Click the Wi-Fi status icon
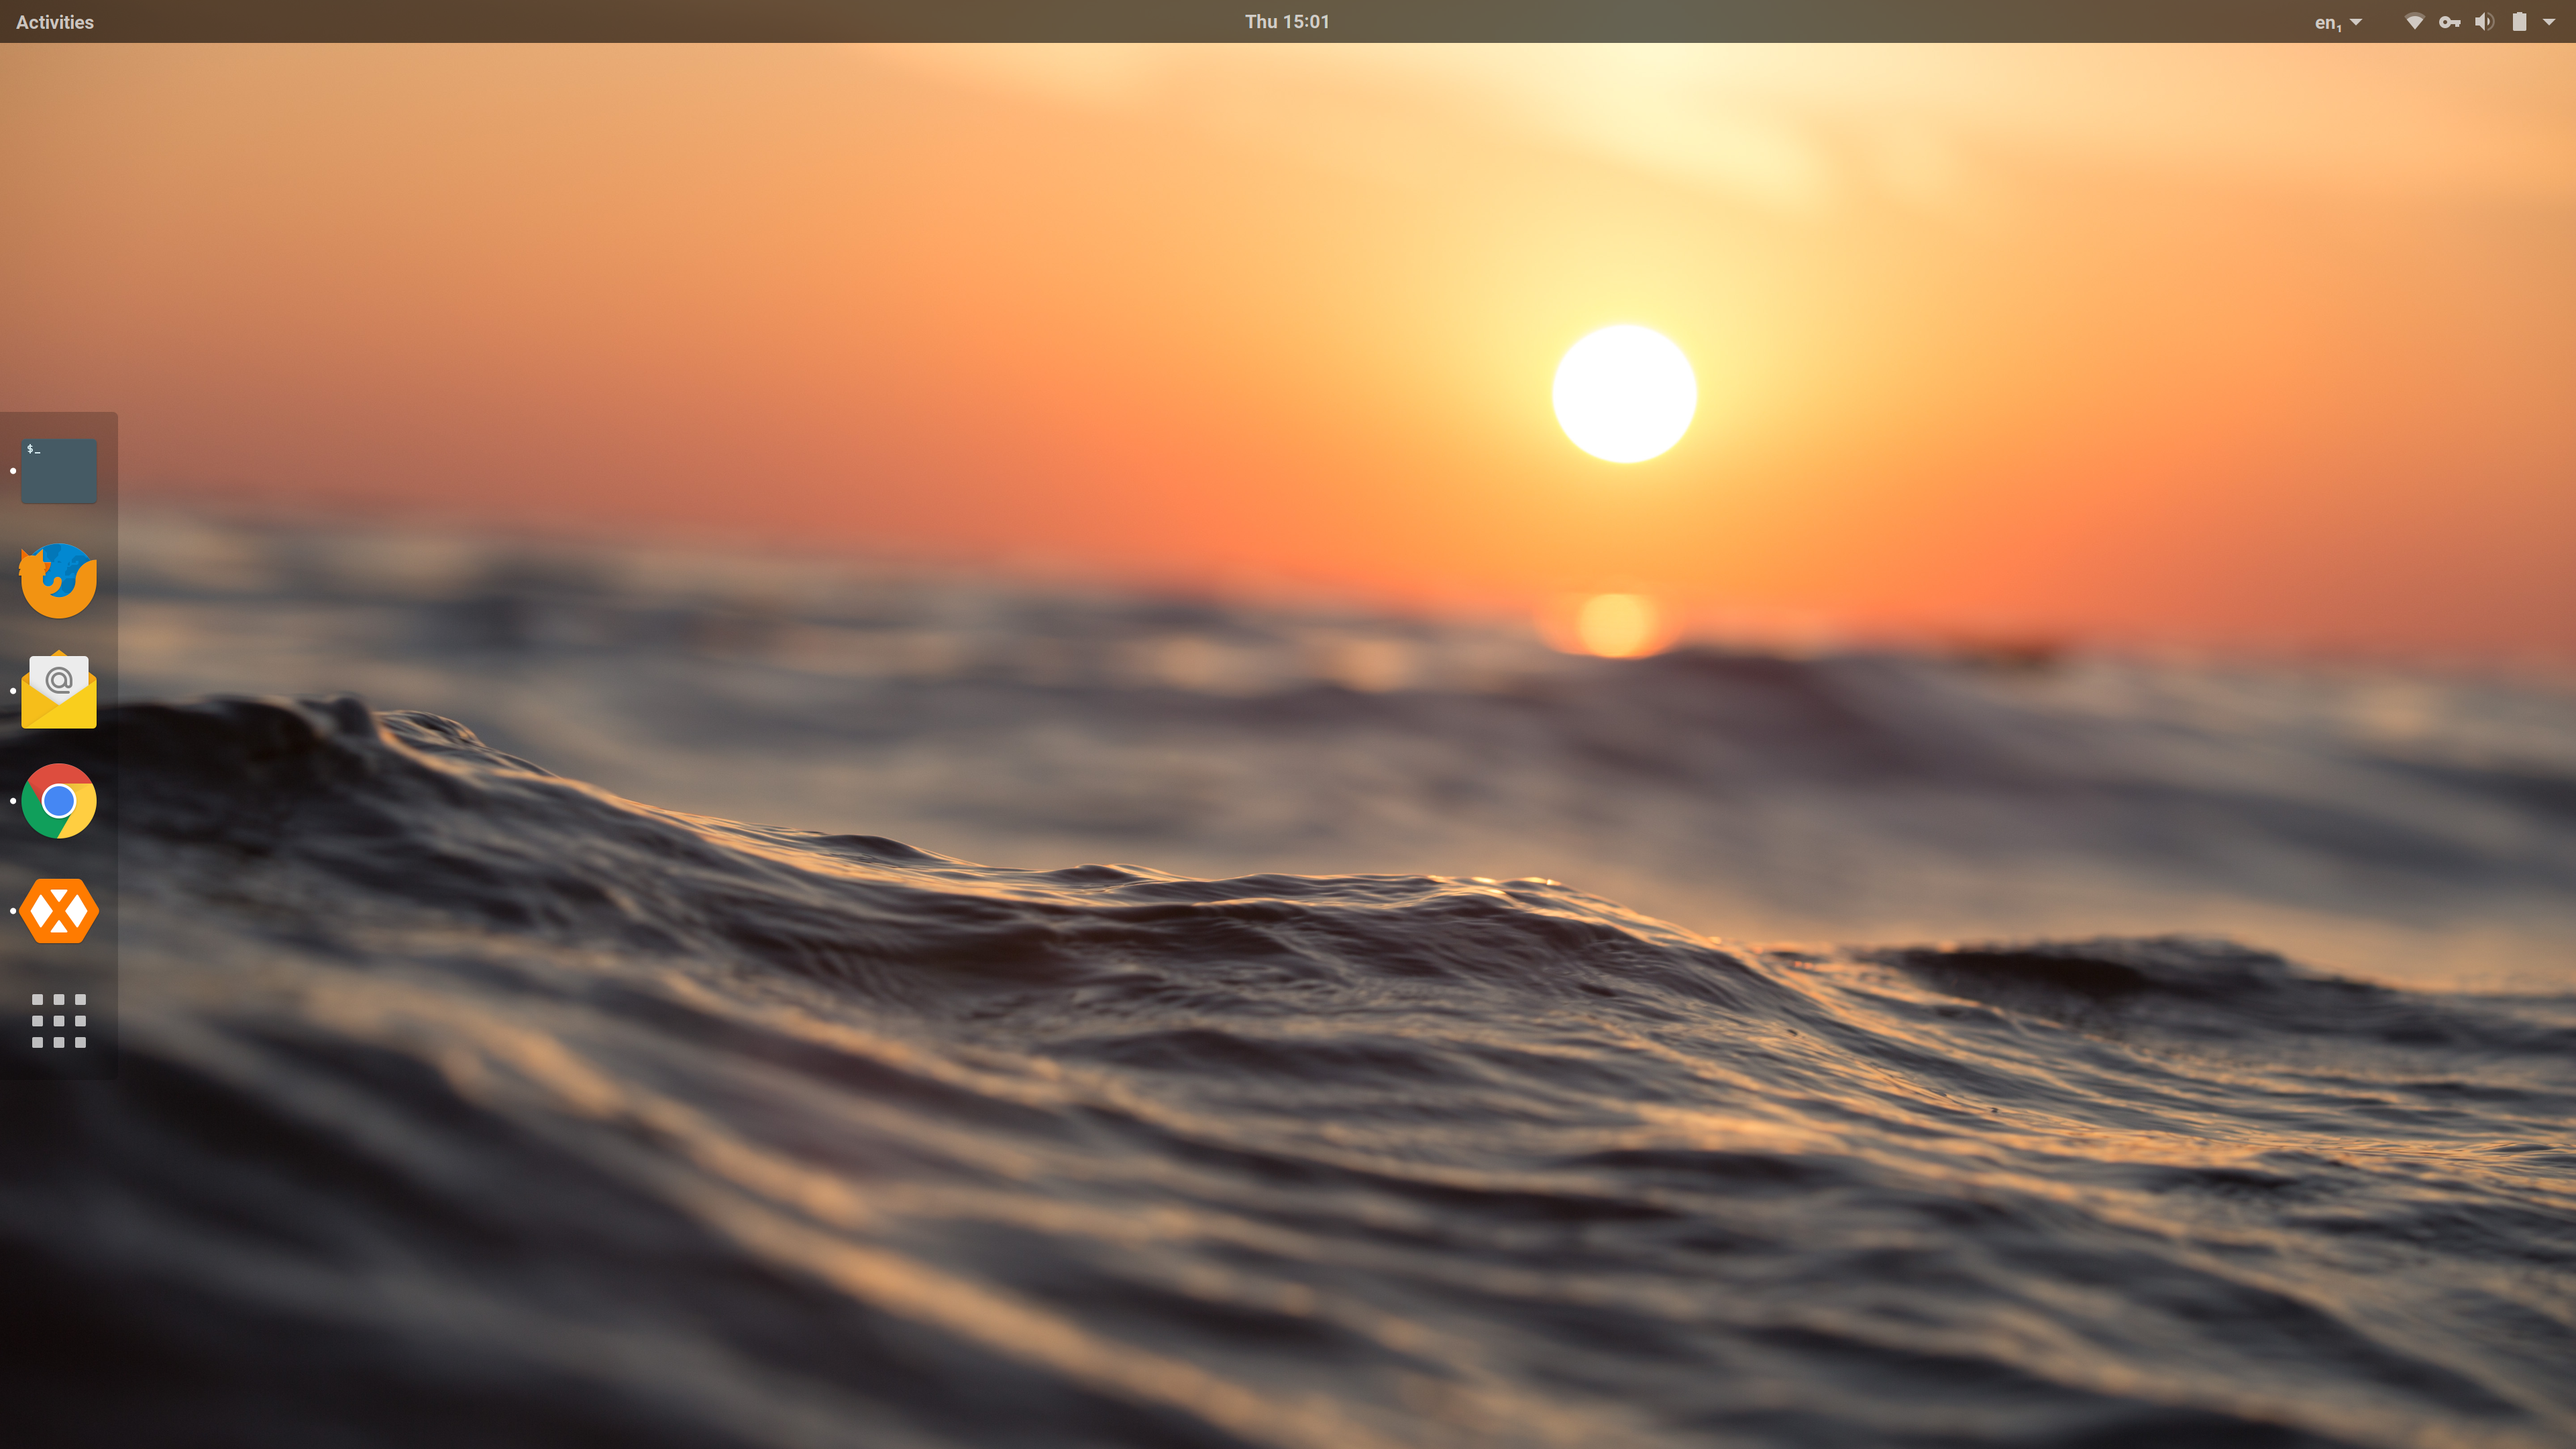 pyautogui.click(x=2414, y=22)
